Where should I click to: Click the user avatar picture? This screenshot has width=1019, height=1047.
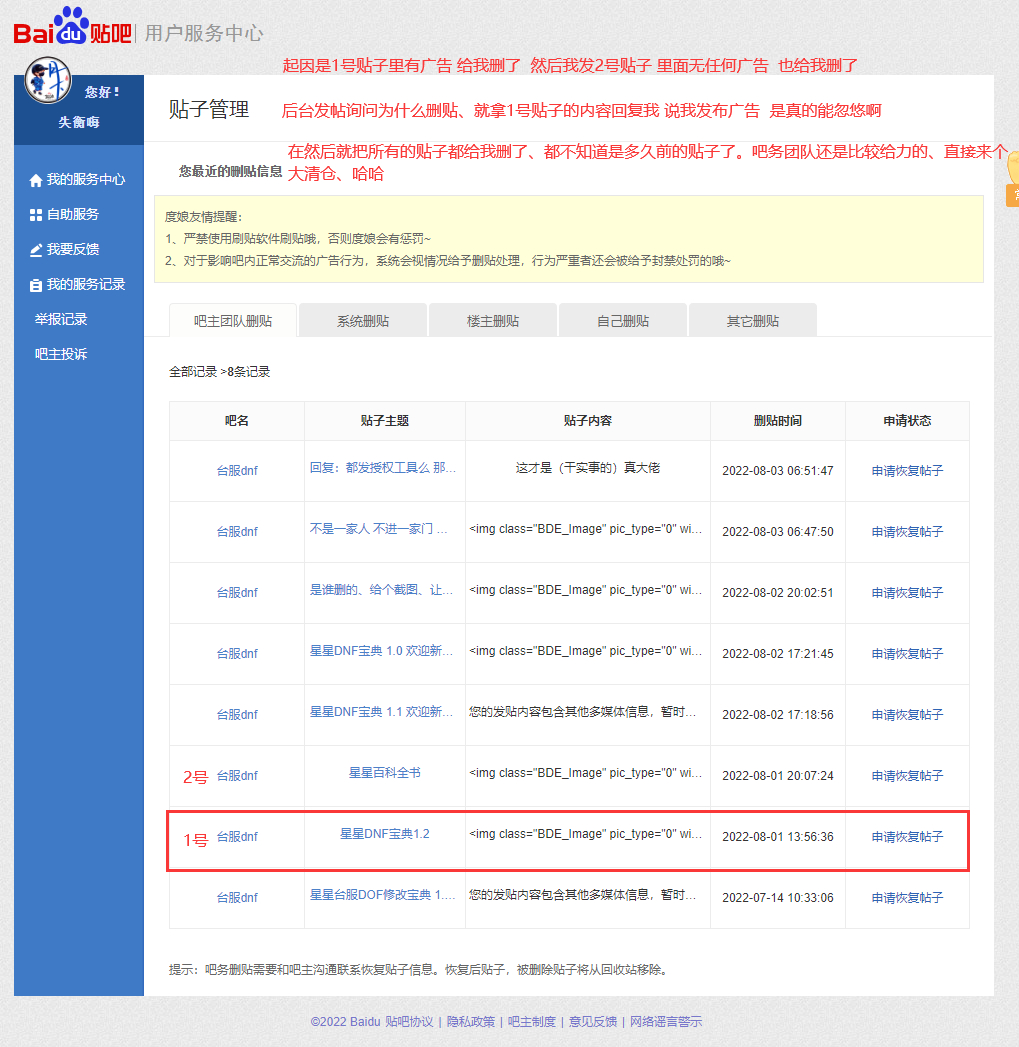tap(48, 81)
